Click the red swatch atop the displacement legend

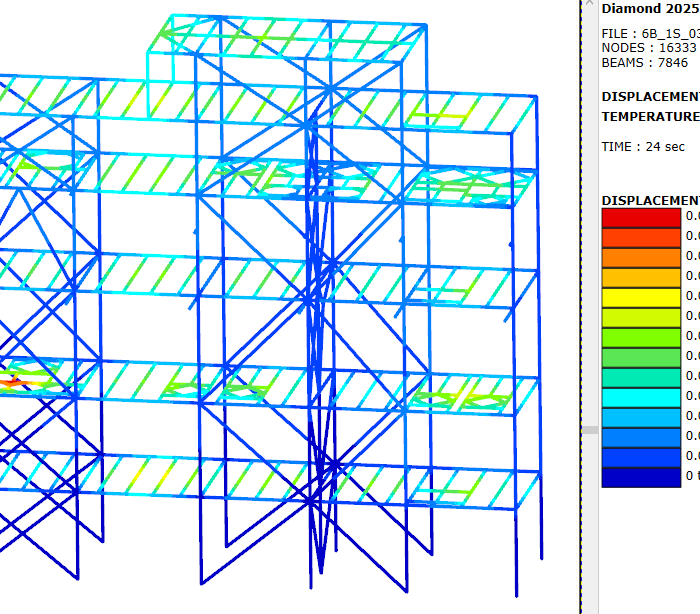[x=640, y=217]
